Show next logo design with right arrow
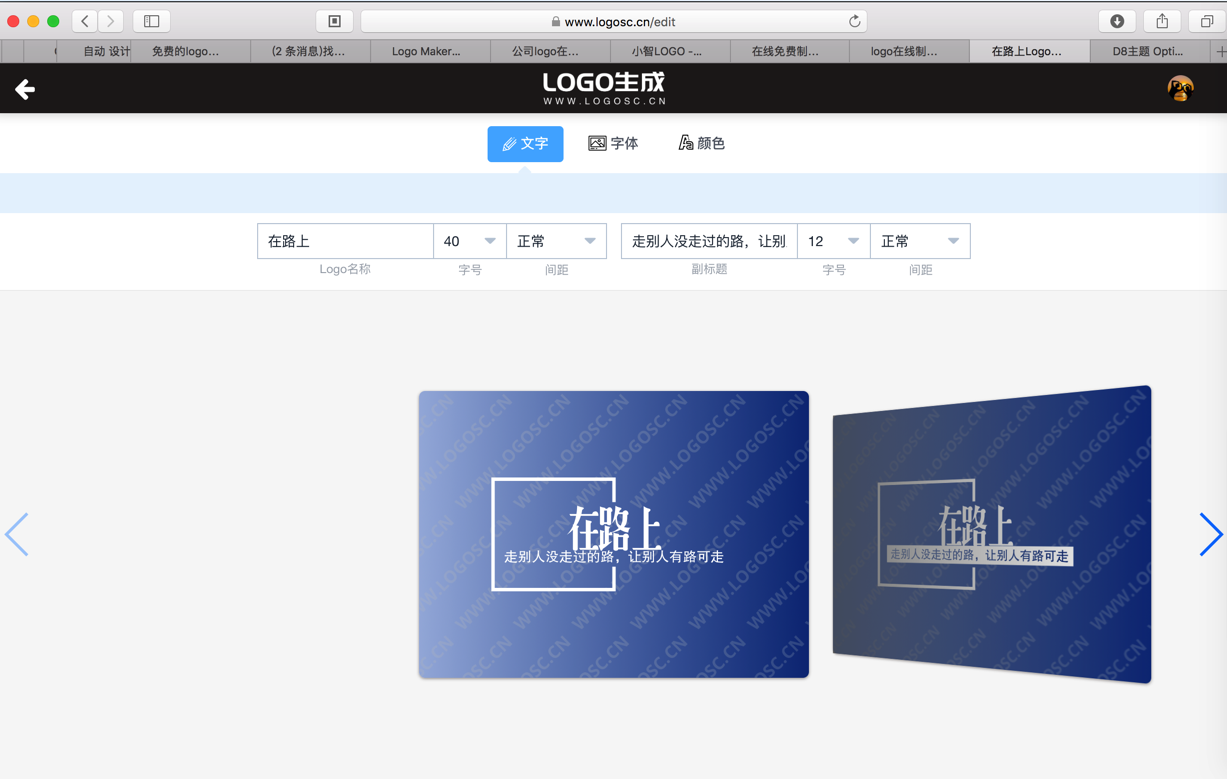Image resolution: width=1227 pixels, height=779 pixels. pos(1210,534)
